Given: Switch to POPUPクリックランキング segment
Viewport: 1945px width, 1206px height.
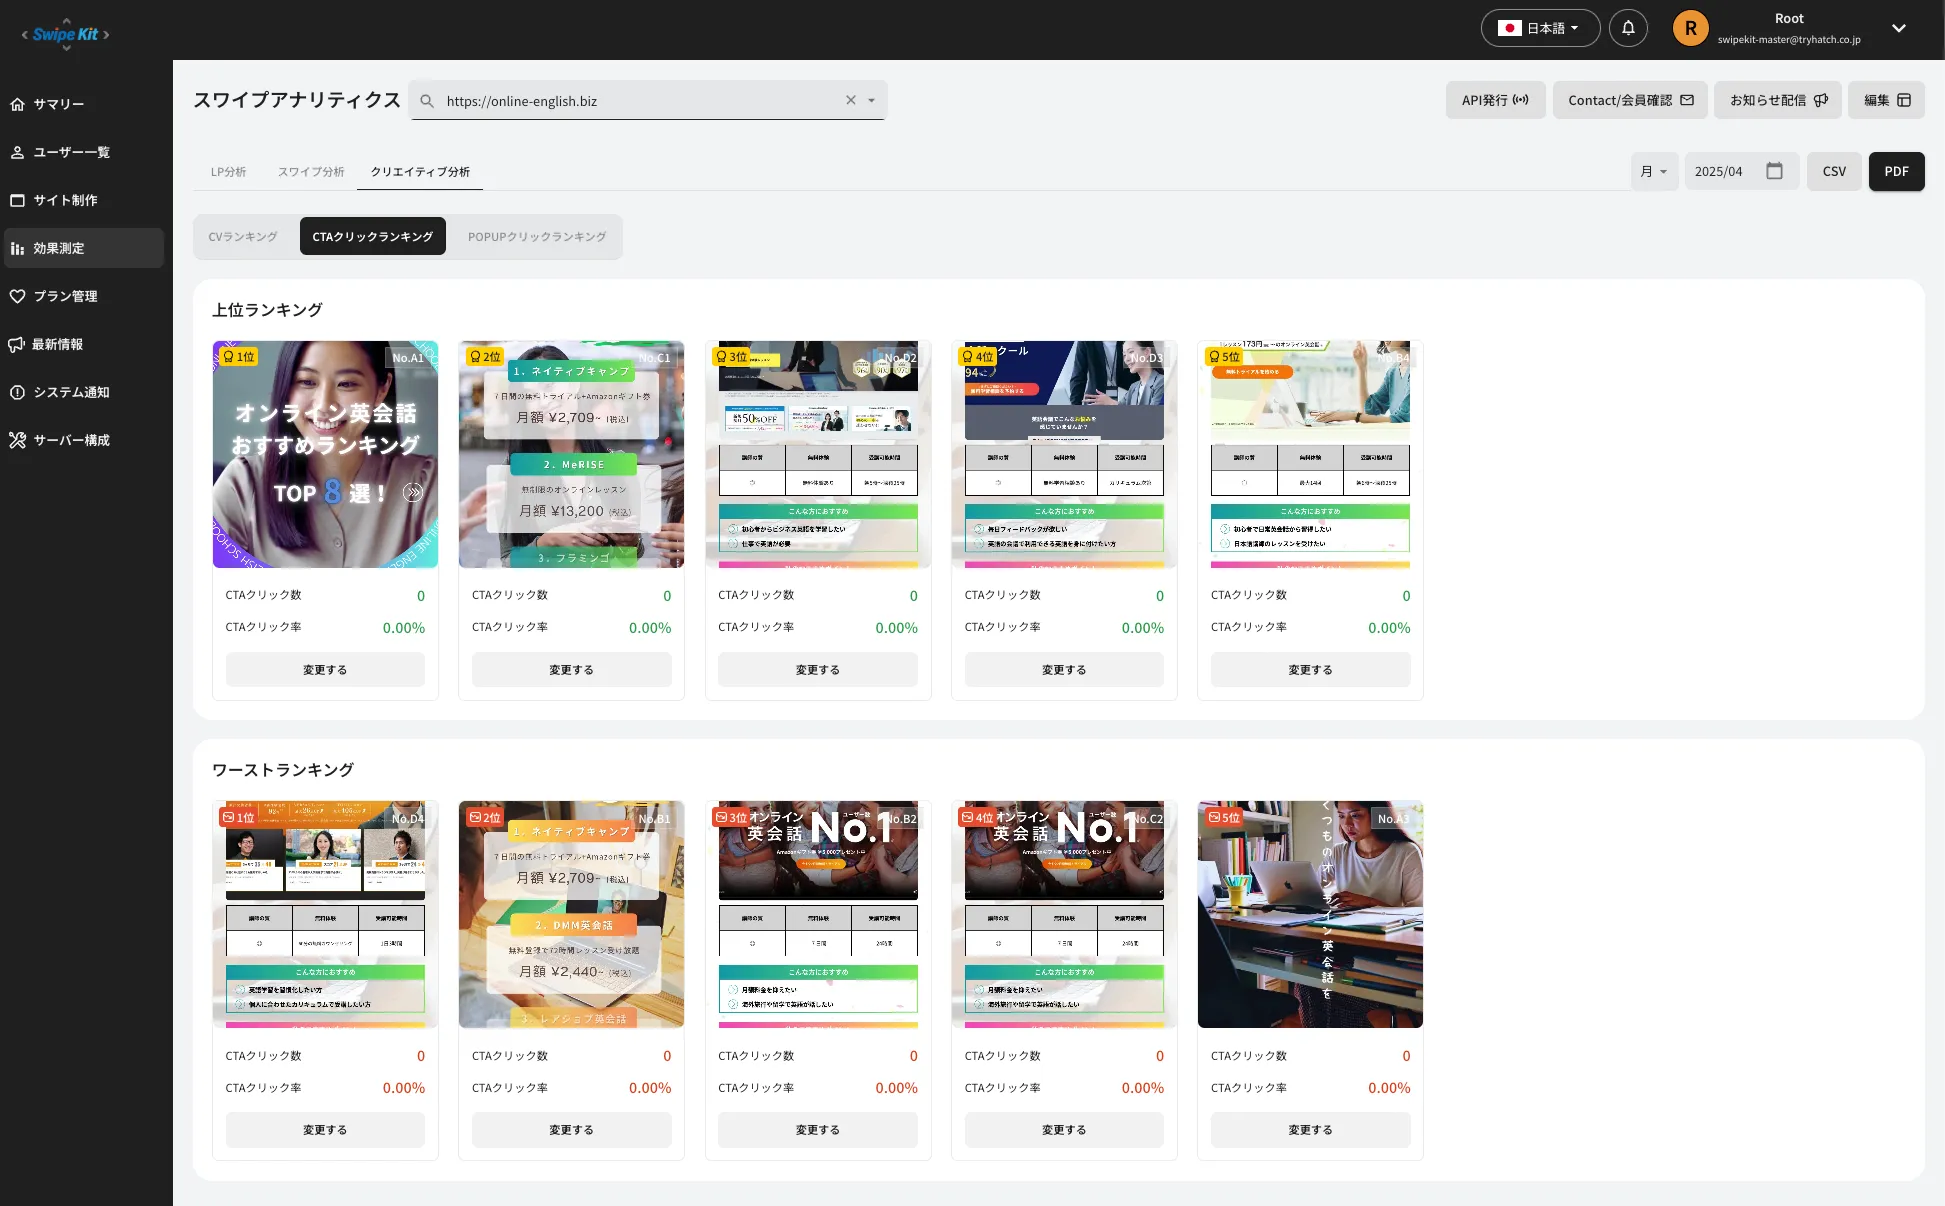Looking at the screenshot, I should click(x=536, y=237).
